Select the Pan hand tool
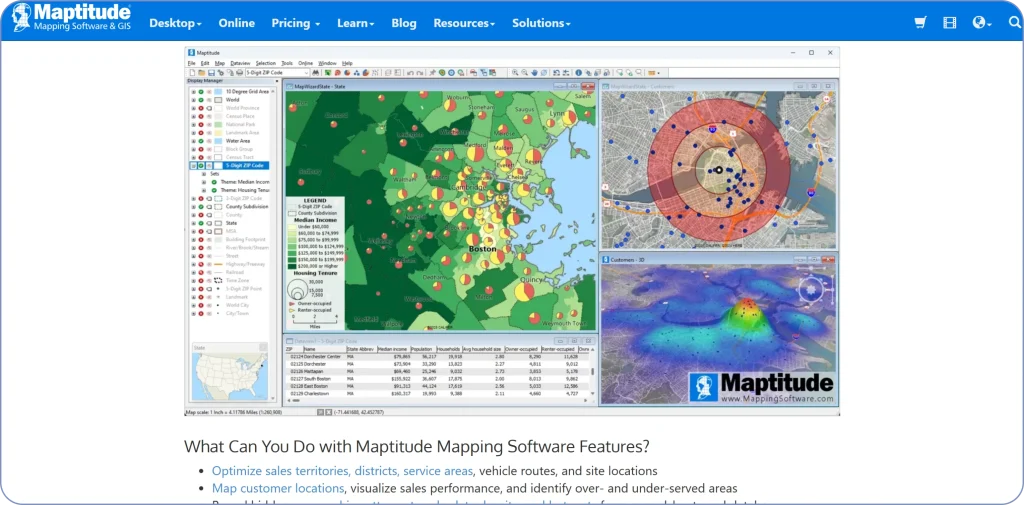Image resolution: width=1024 pixels, height=505 pixels. click(534, 73)
